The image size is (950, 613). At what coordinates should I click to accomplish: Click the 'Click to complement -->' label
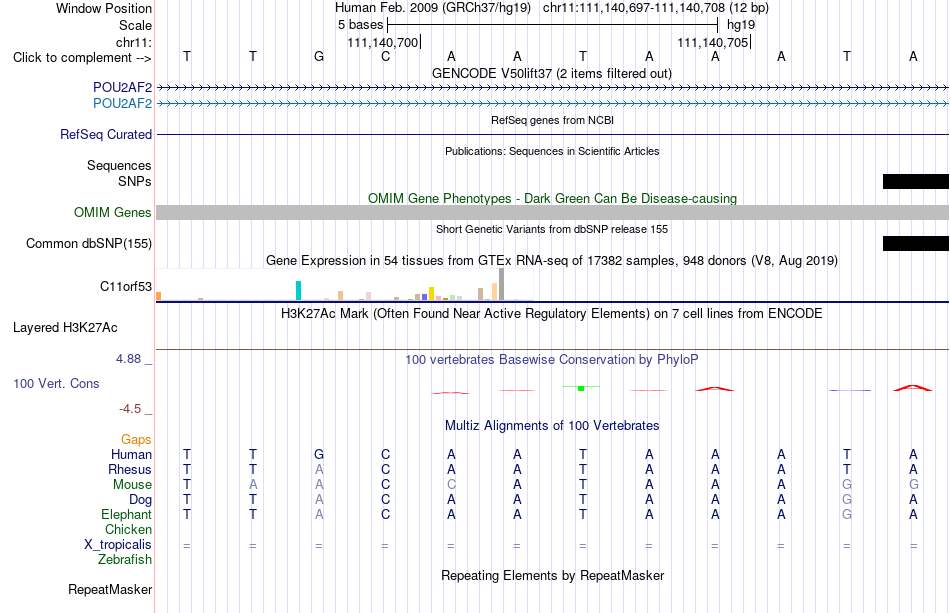coord(82,58)
